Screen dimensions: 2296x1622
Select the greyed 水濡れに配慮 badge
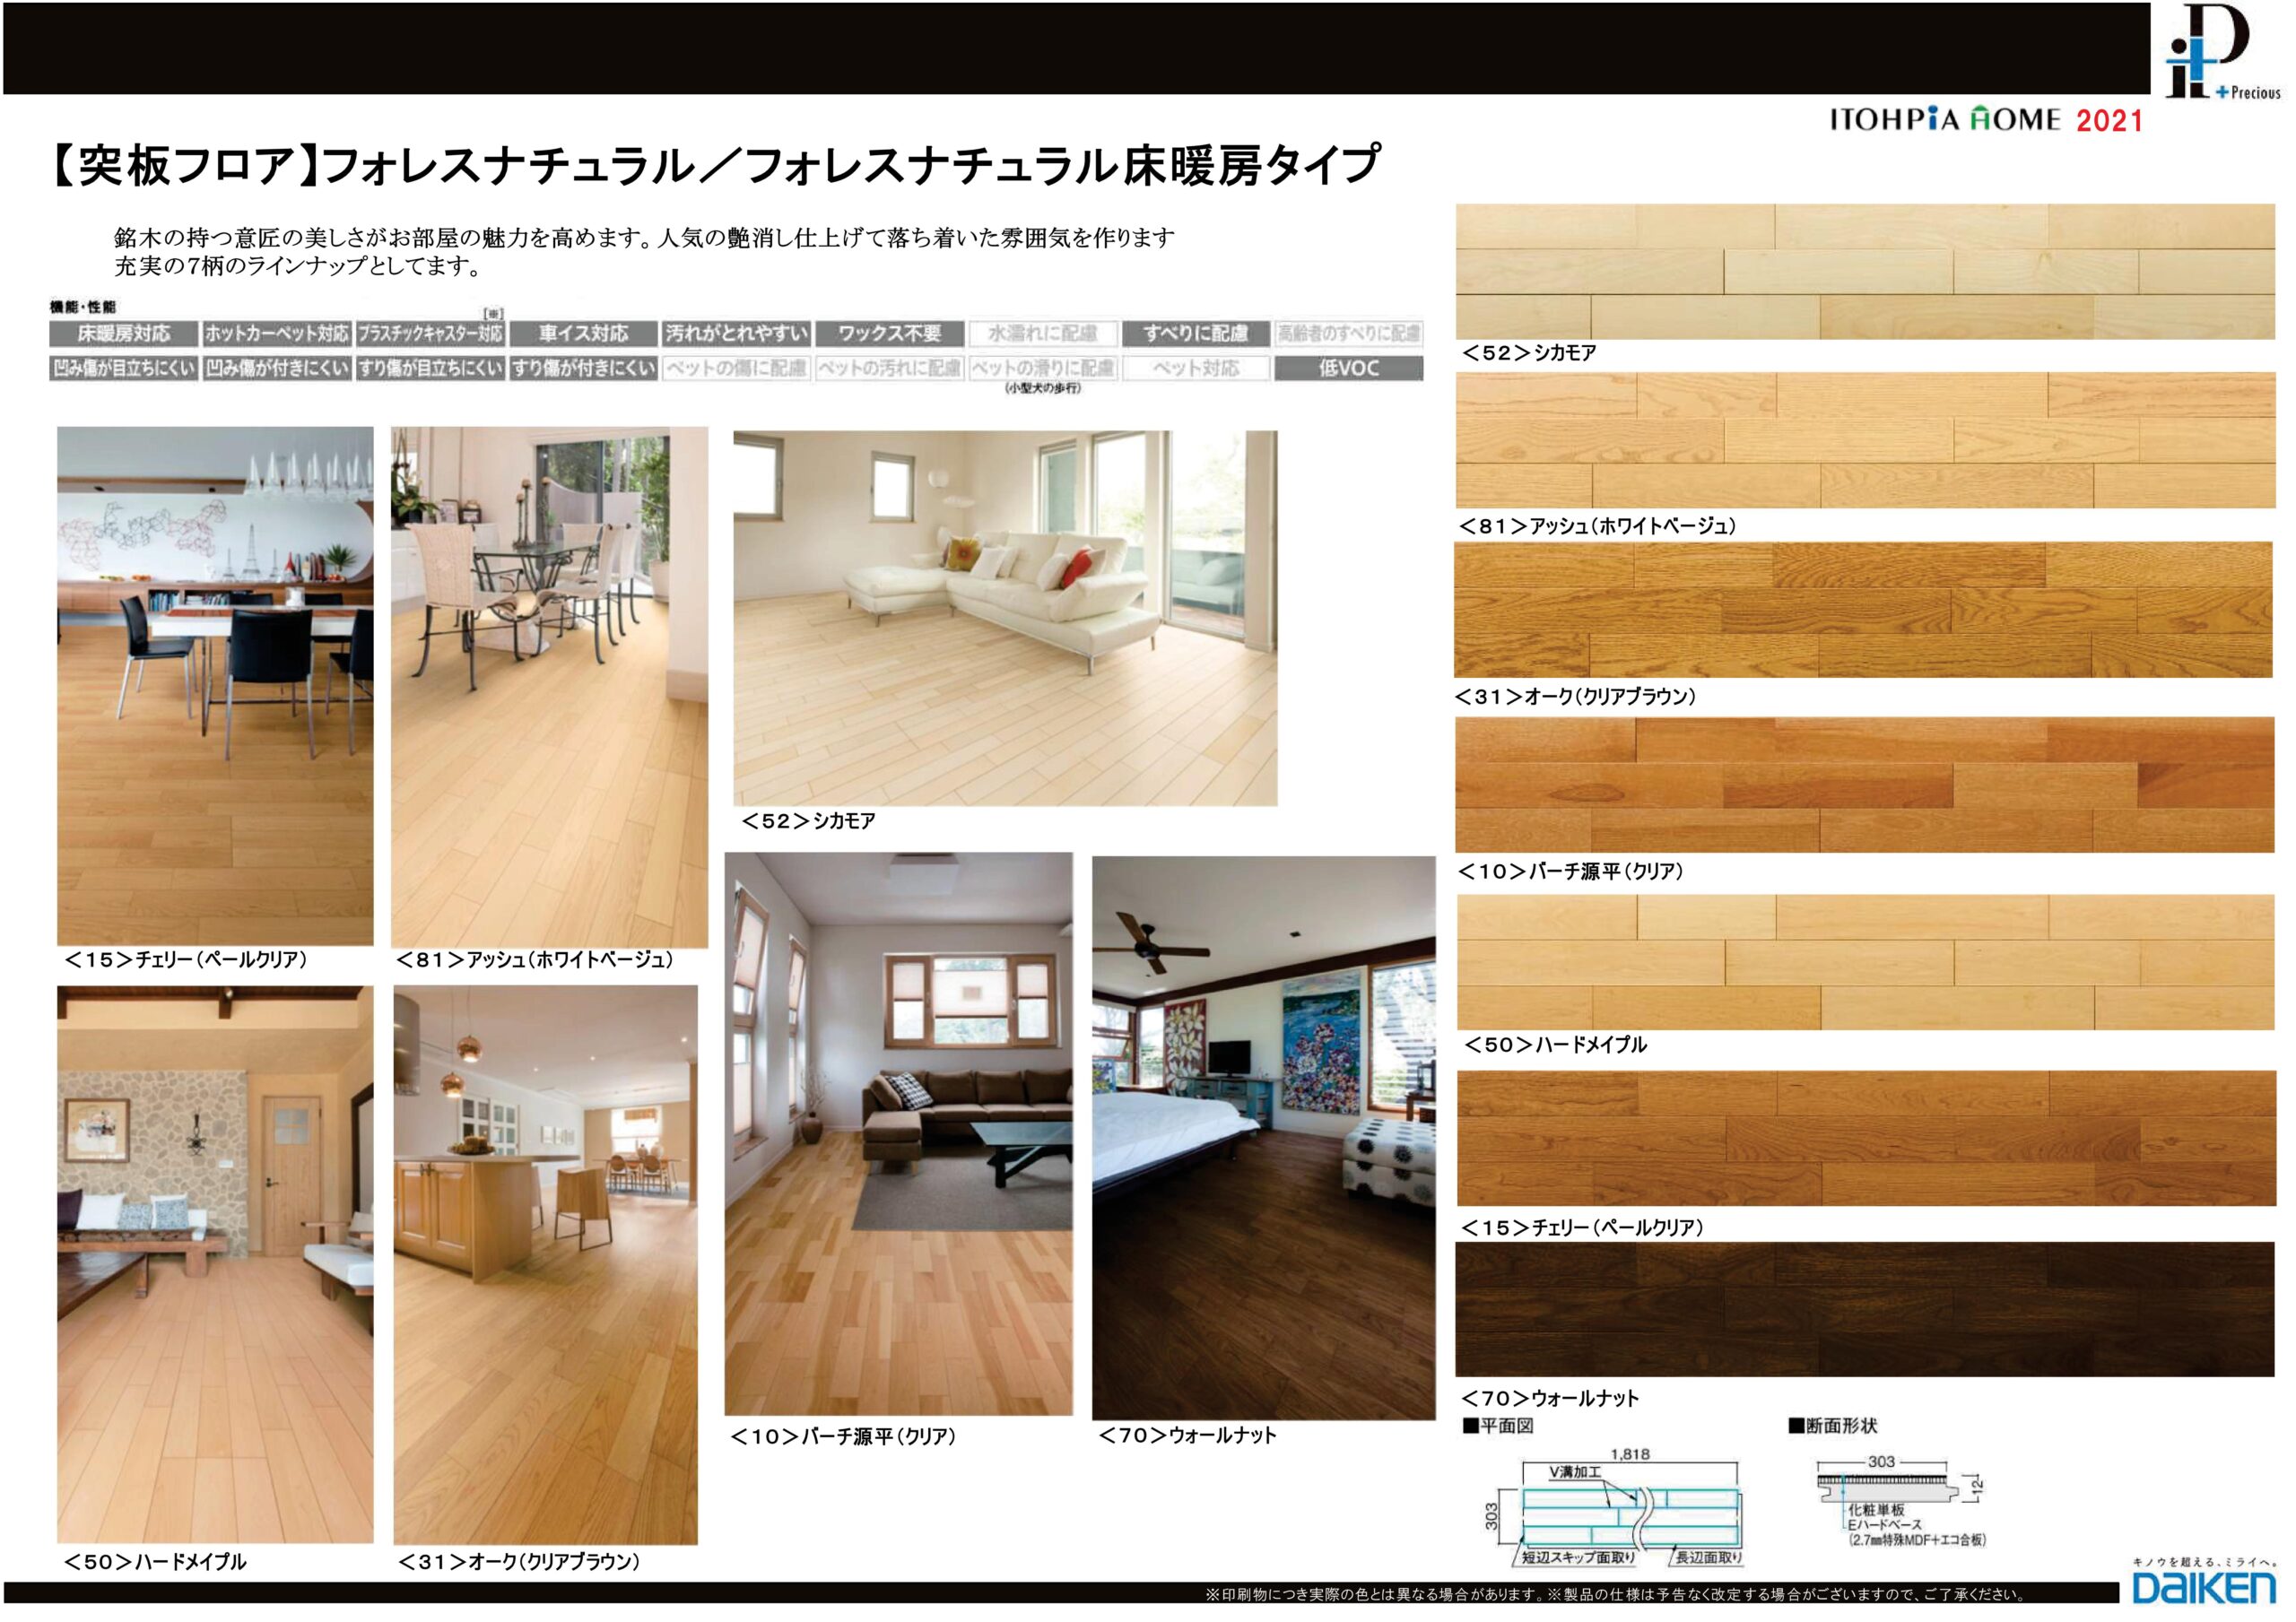pyautogui.click(x=1042, y=334)
